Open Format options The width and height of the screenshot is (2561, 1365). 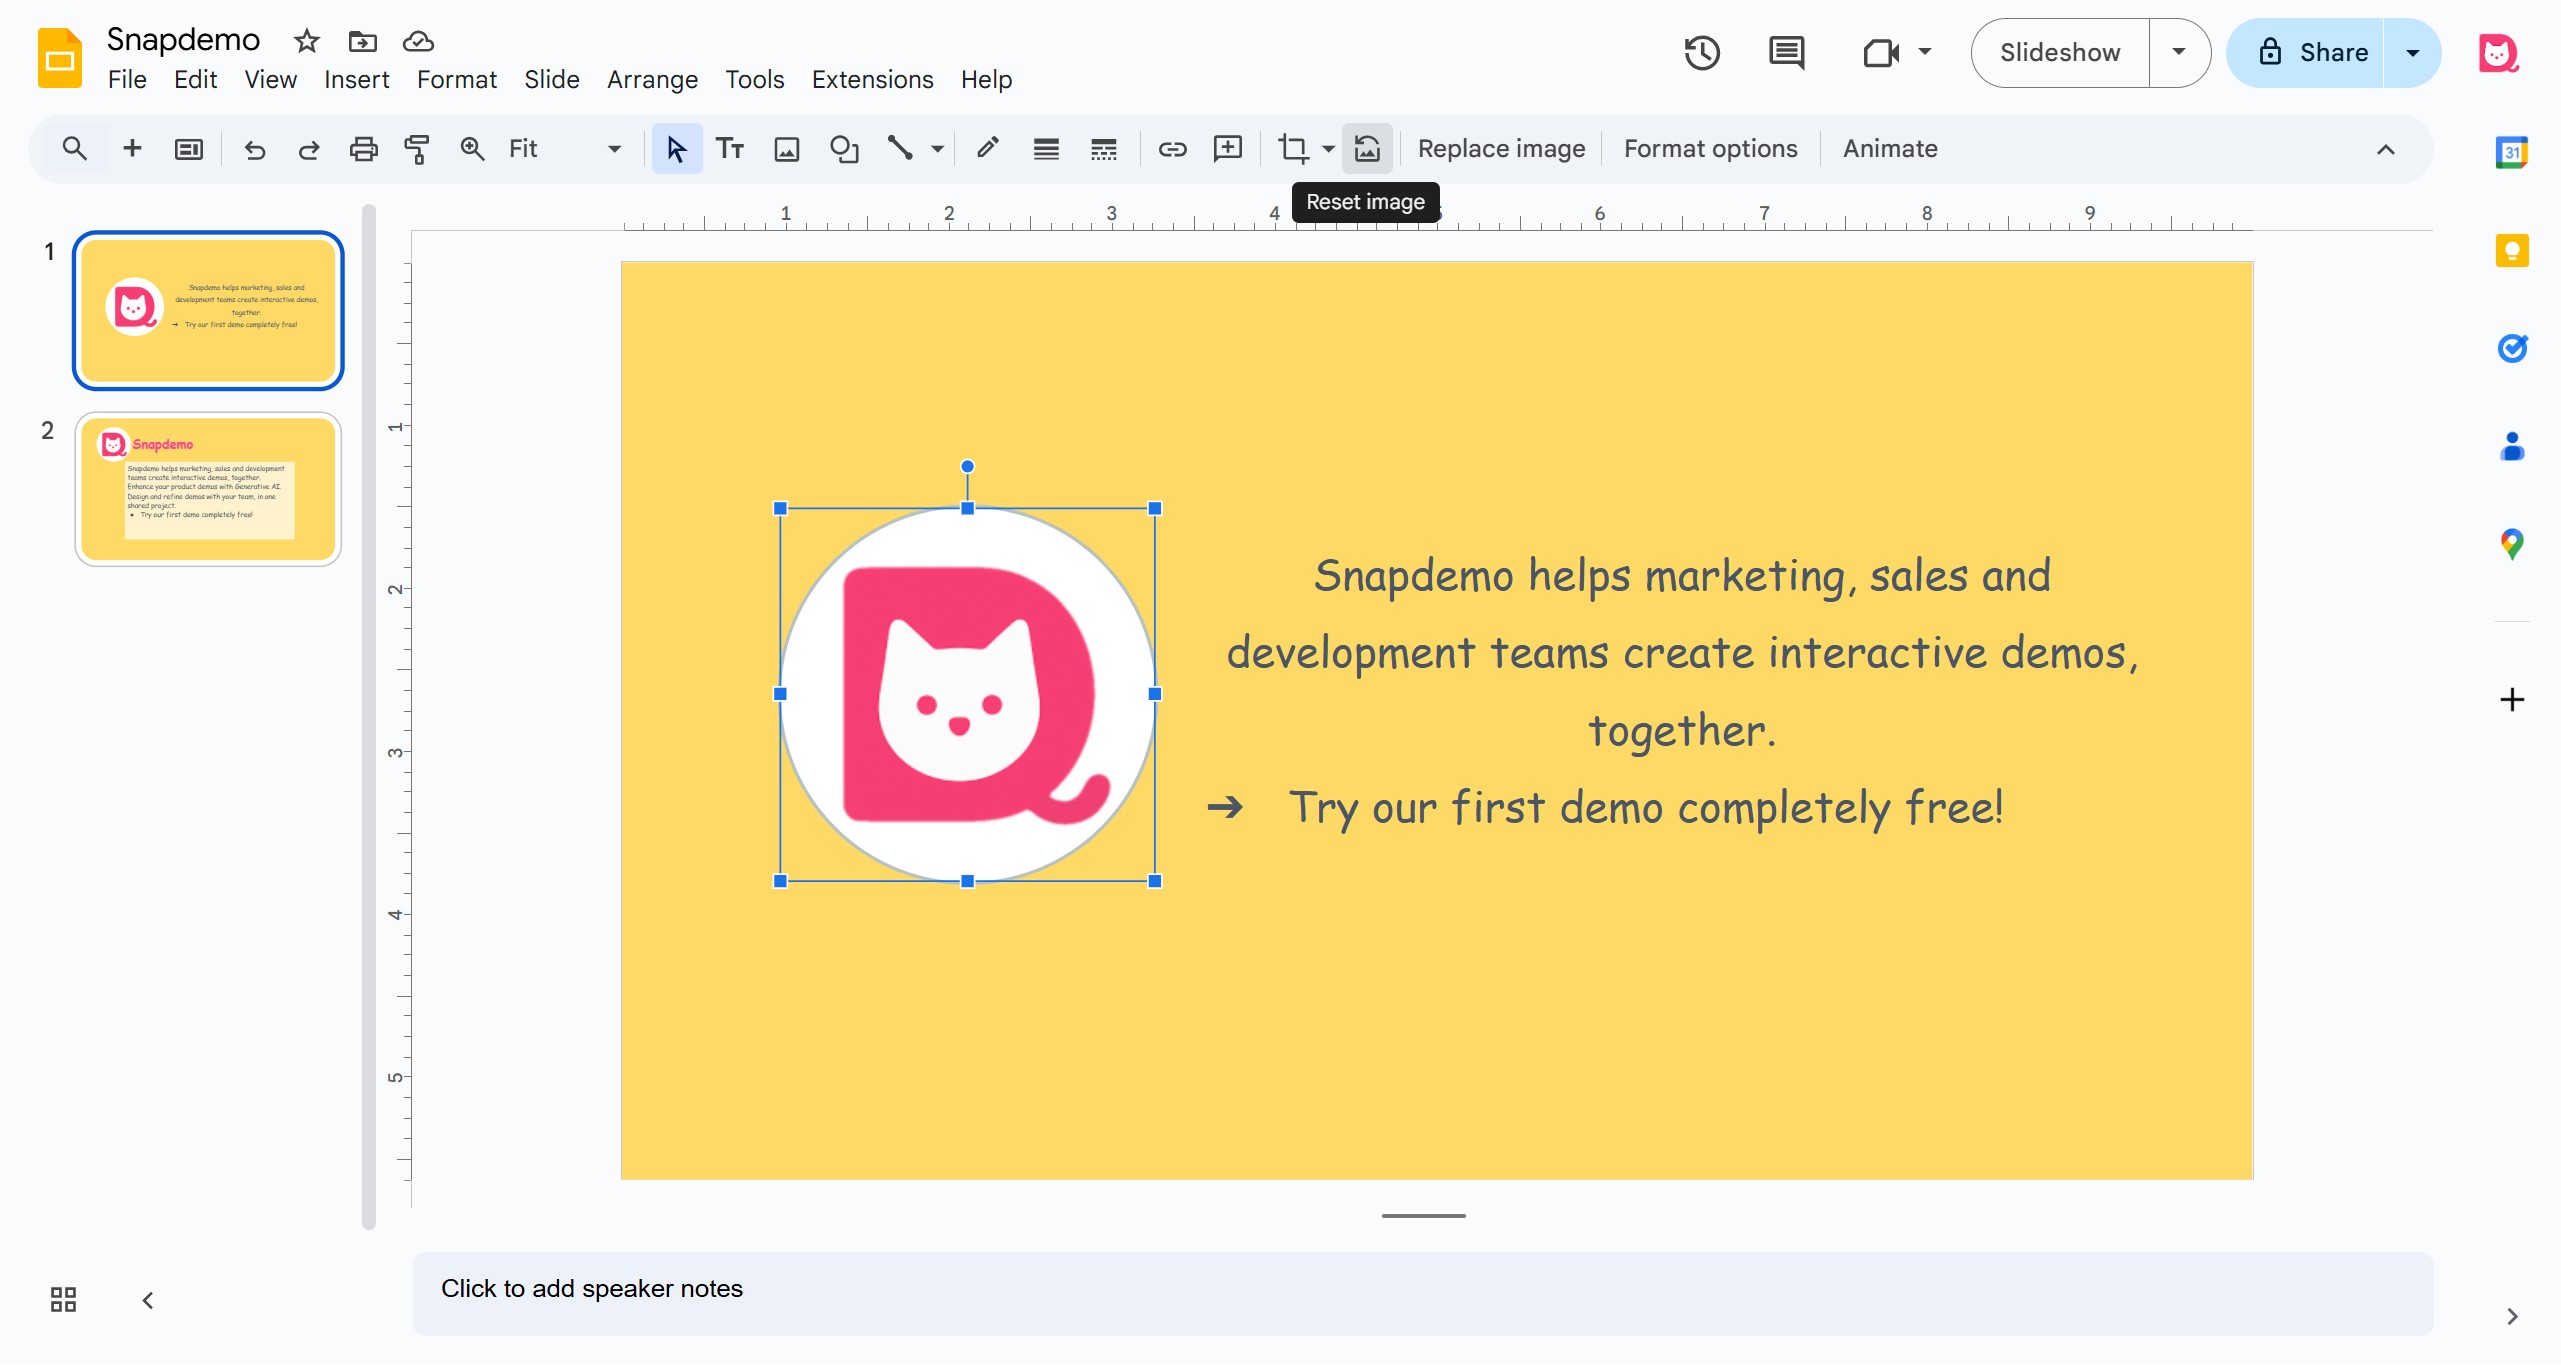[1710, 149]
